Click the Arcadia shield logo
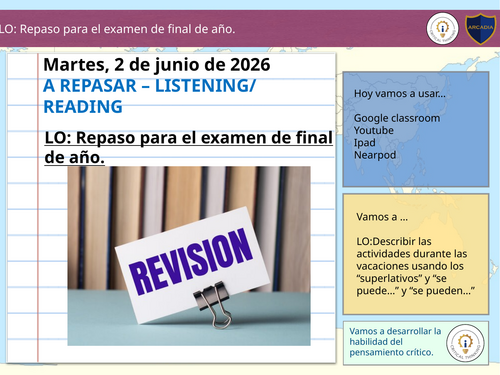Viewport: 500px width, 375px height. click(x=480, y=29)
